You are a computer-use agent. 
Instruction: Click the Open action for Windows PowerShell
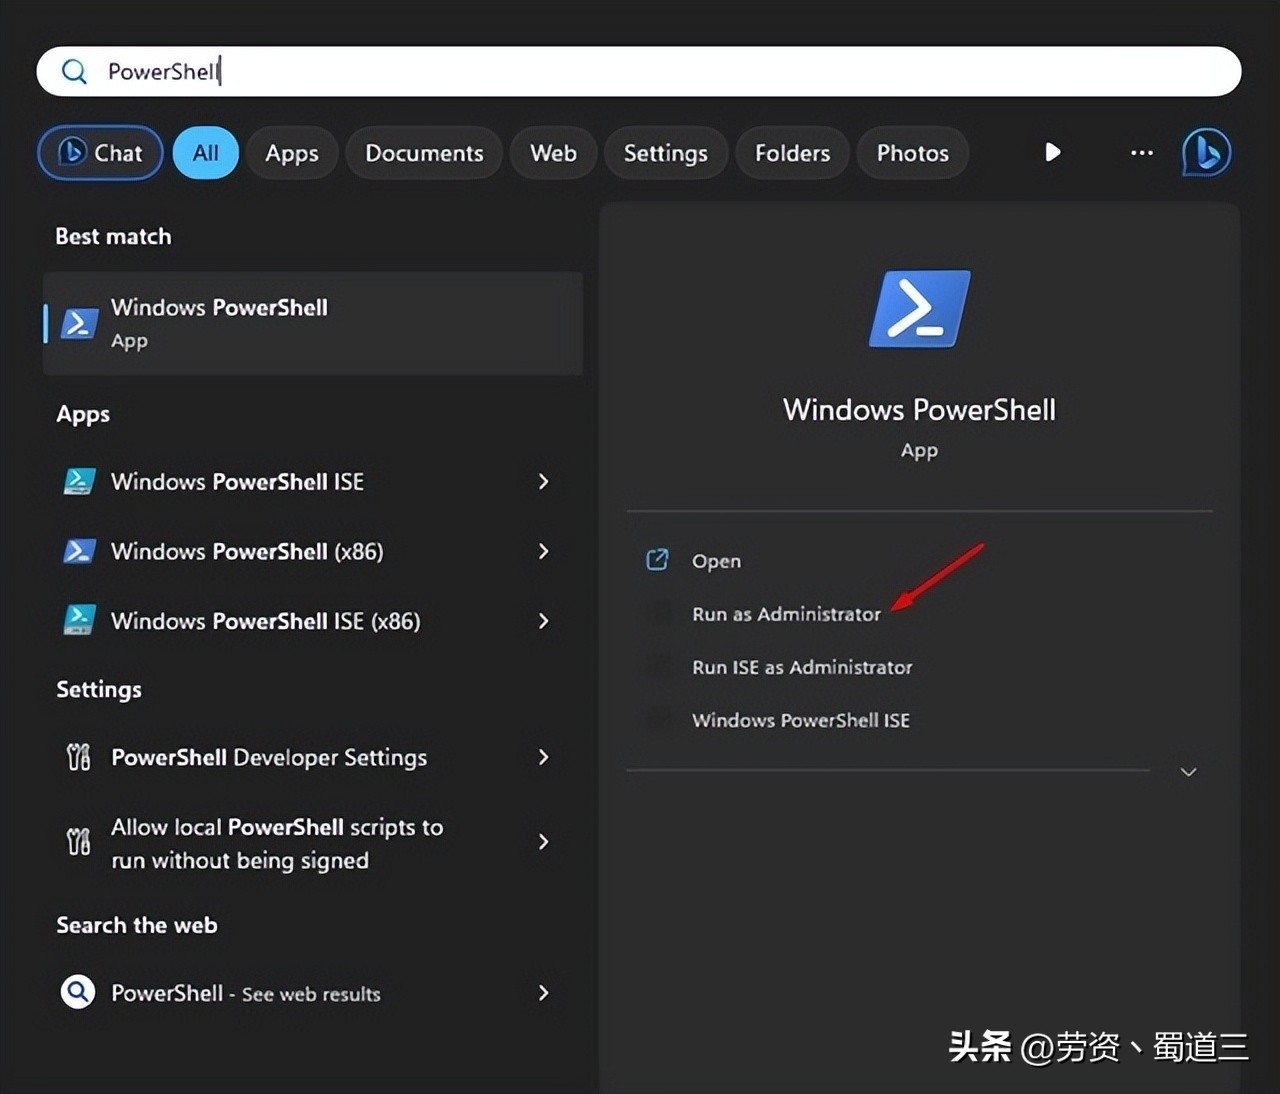tap(716, 560)
